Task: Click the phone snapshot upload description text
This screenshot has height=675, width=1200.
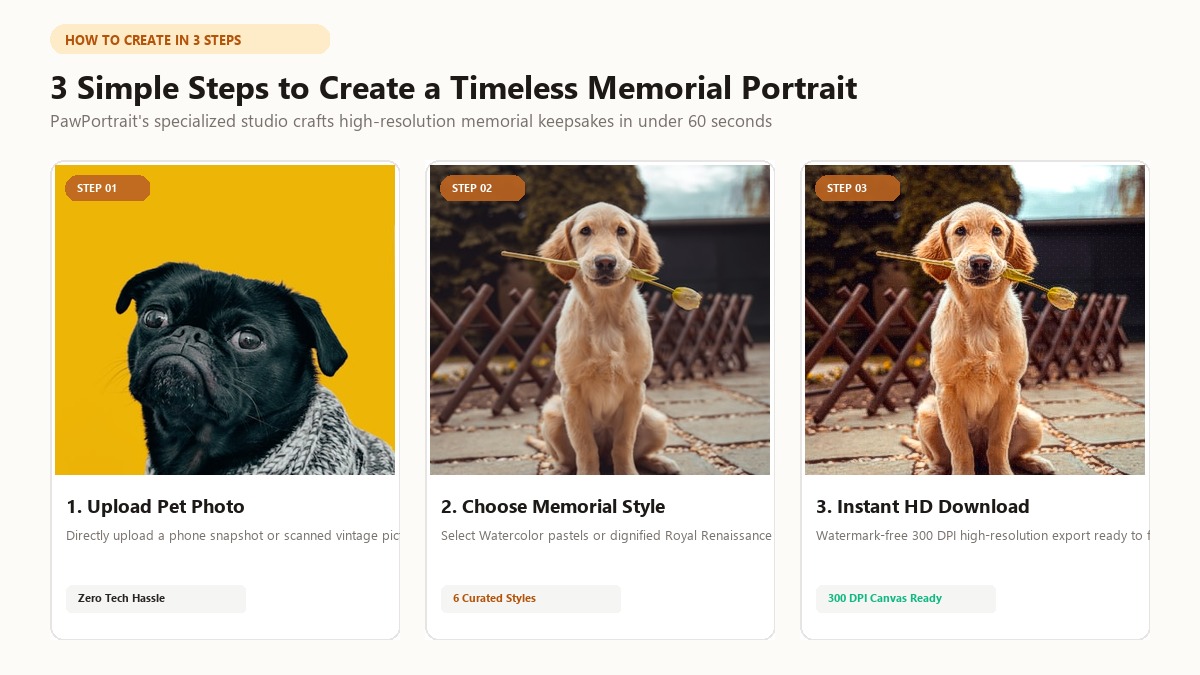Action: (x=233, y=536)
